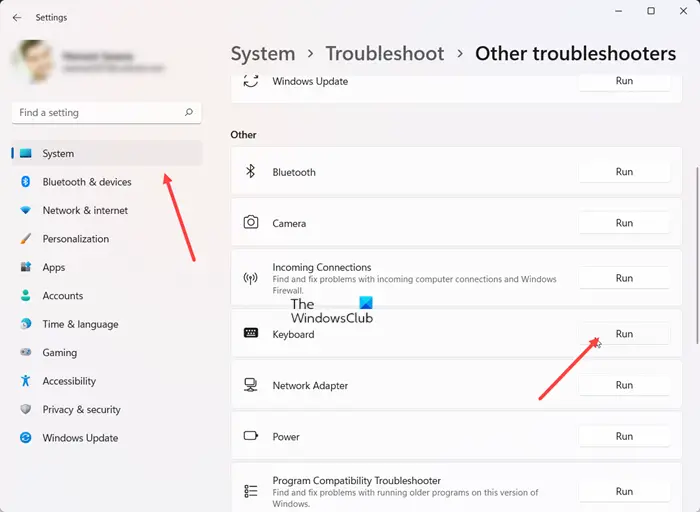The image size is (700, 512).
Task: Click the Camera label
Action: tap(289, 223)
